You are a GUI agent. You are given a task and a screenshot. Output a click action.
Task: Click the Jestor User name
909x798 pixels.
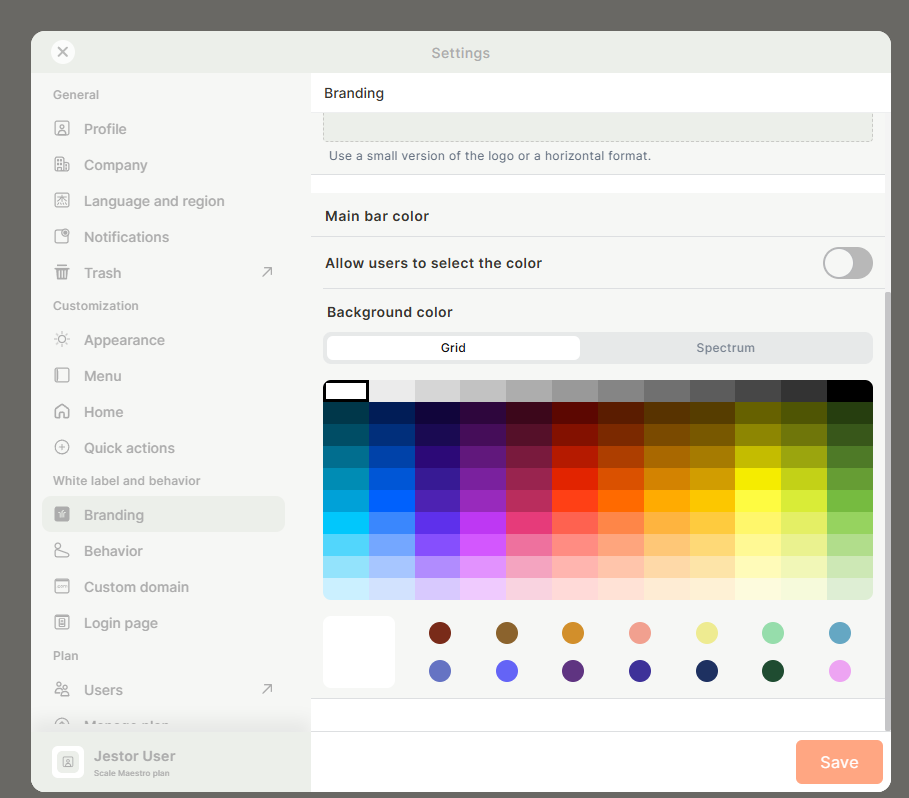(134, 756)
